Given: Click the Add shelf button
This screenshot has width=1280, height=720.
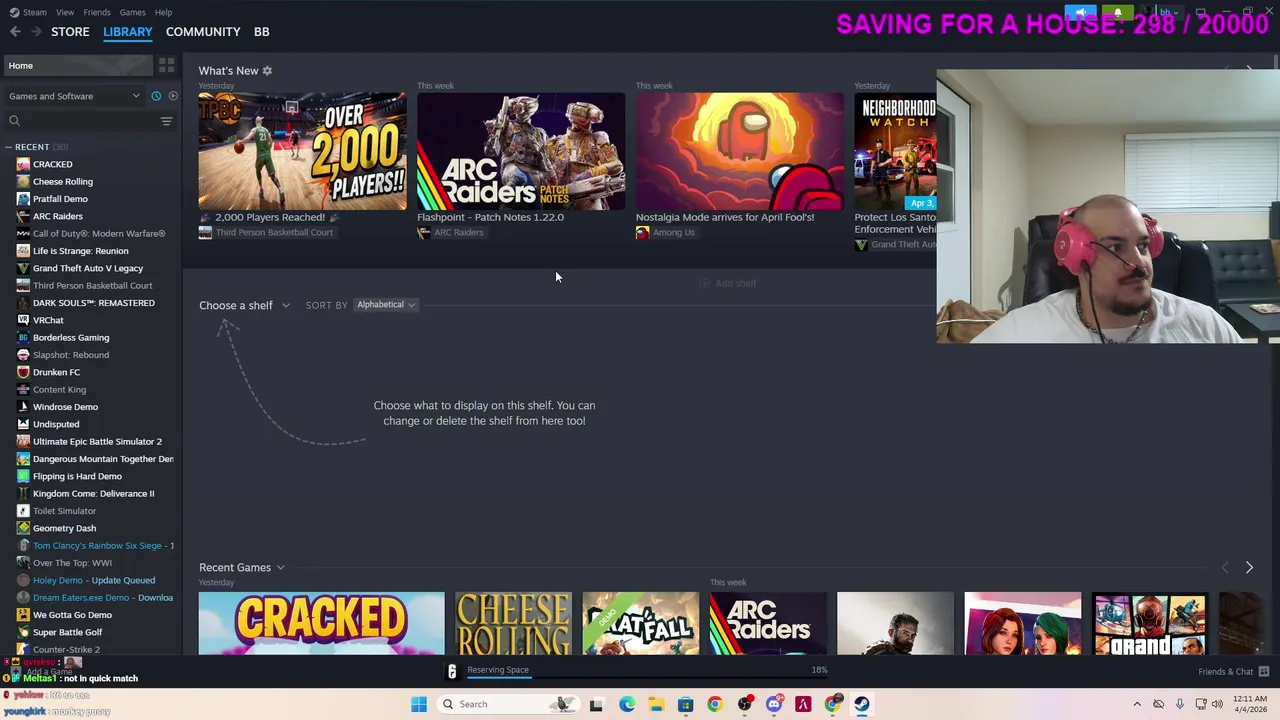Looking at the screenshot, I should (727, 283).
